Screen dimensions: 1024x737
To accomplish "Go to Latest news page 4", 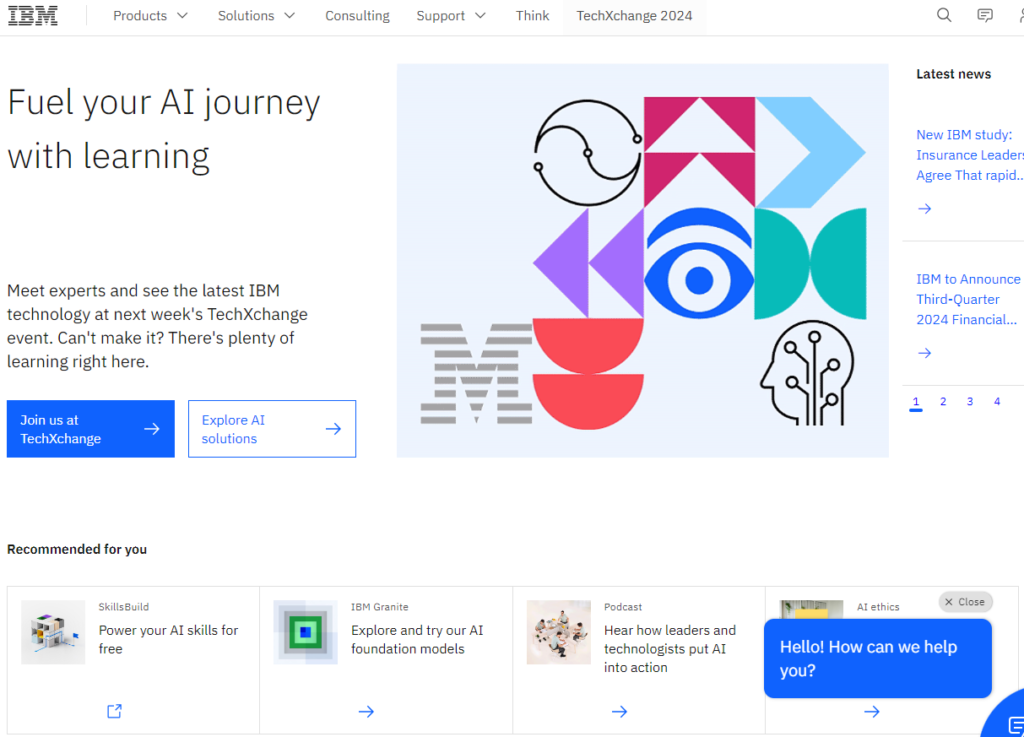I will tap(997, 401).
